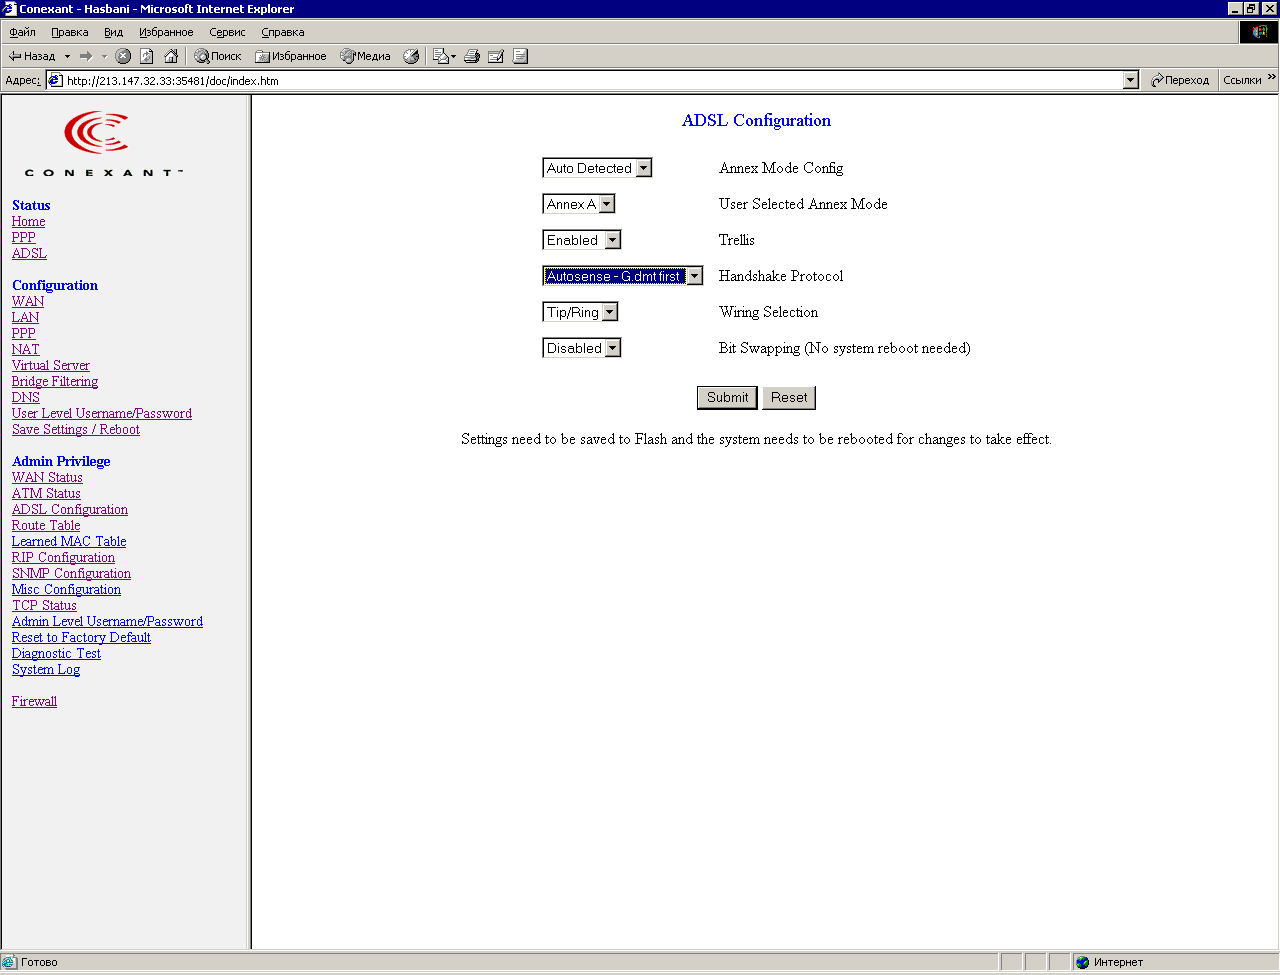The height and width of the screenshot is (975, 1280).
Task: Click the Reset button
Action: point(789,397)
